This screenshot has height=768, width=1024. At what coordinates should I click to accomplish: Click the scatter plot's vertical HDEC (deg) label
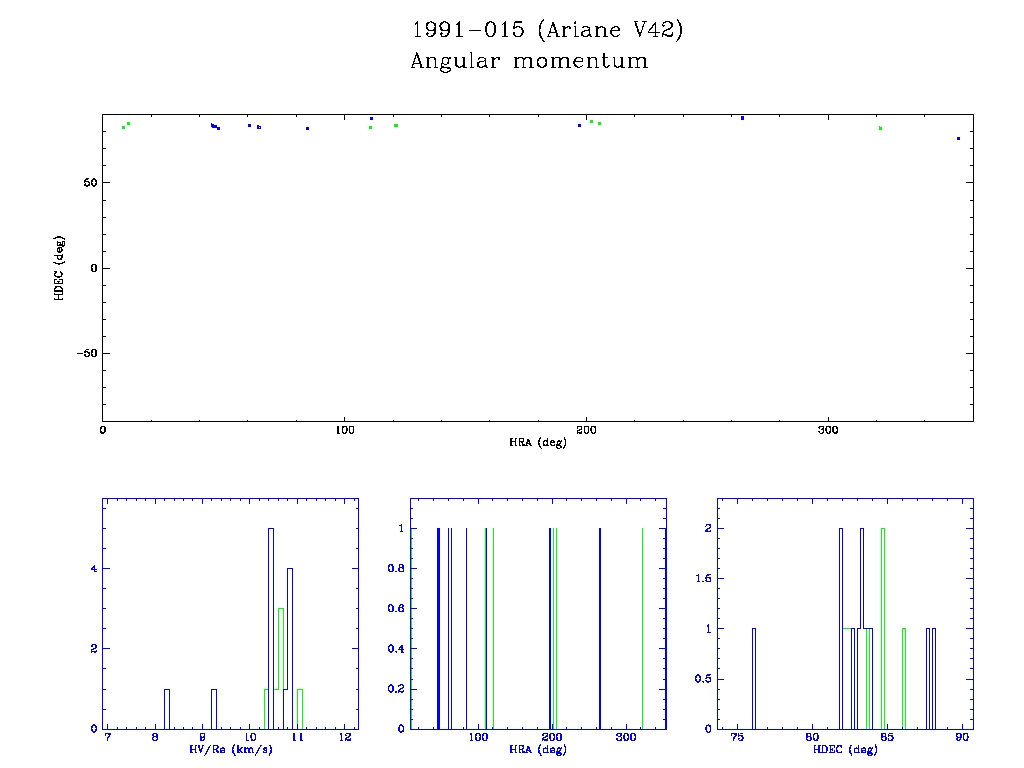[60, 268]
